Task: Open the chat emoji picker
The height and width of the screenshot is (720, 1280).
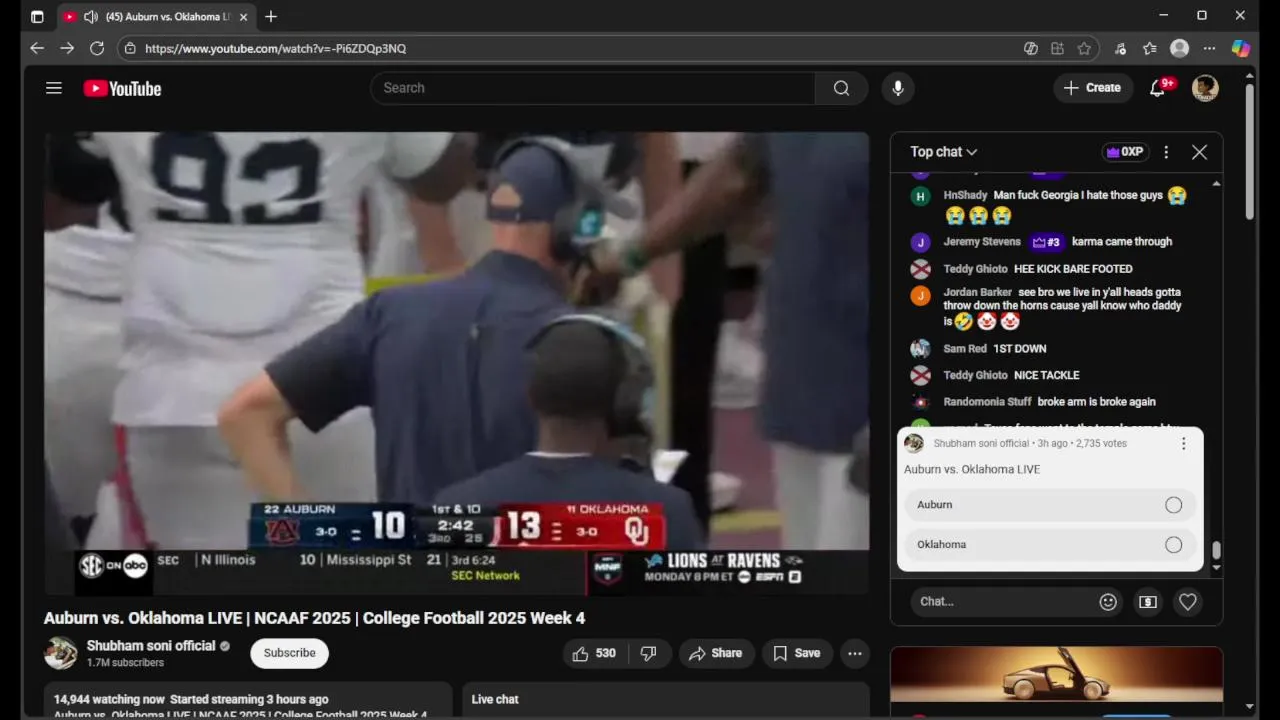Action: 1108,602
